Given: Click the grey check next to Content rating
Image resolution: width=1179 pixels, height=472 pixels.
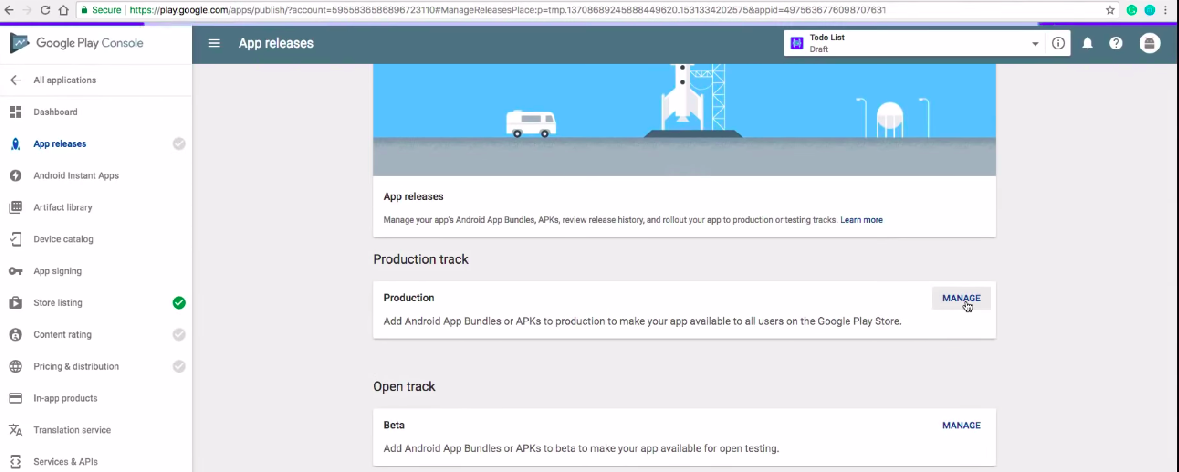Looking at the screenshot, I should pos(179,335).
